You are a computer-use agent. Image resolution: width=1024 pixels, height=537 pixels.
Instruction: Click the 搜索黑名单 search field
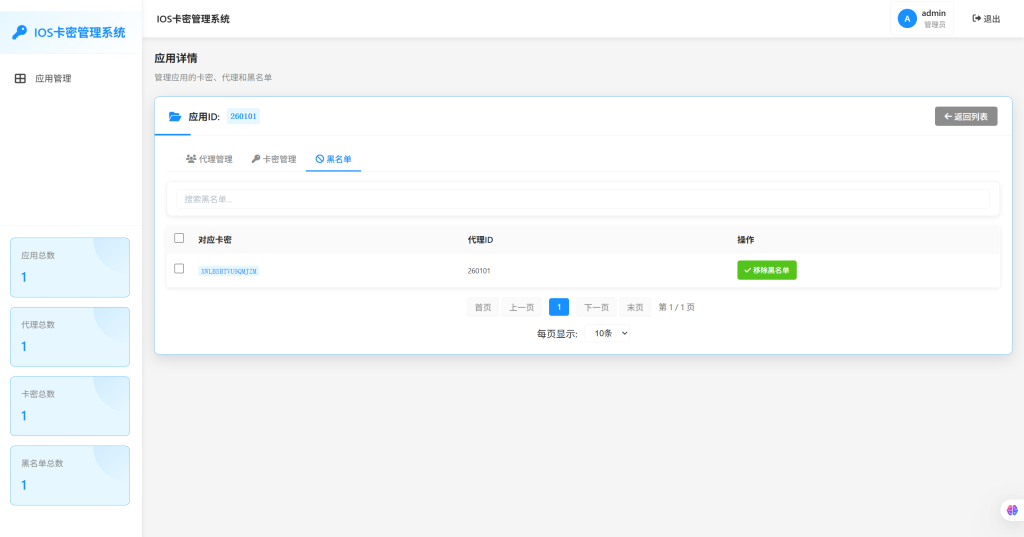[x=582, y=199]
